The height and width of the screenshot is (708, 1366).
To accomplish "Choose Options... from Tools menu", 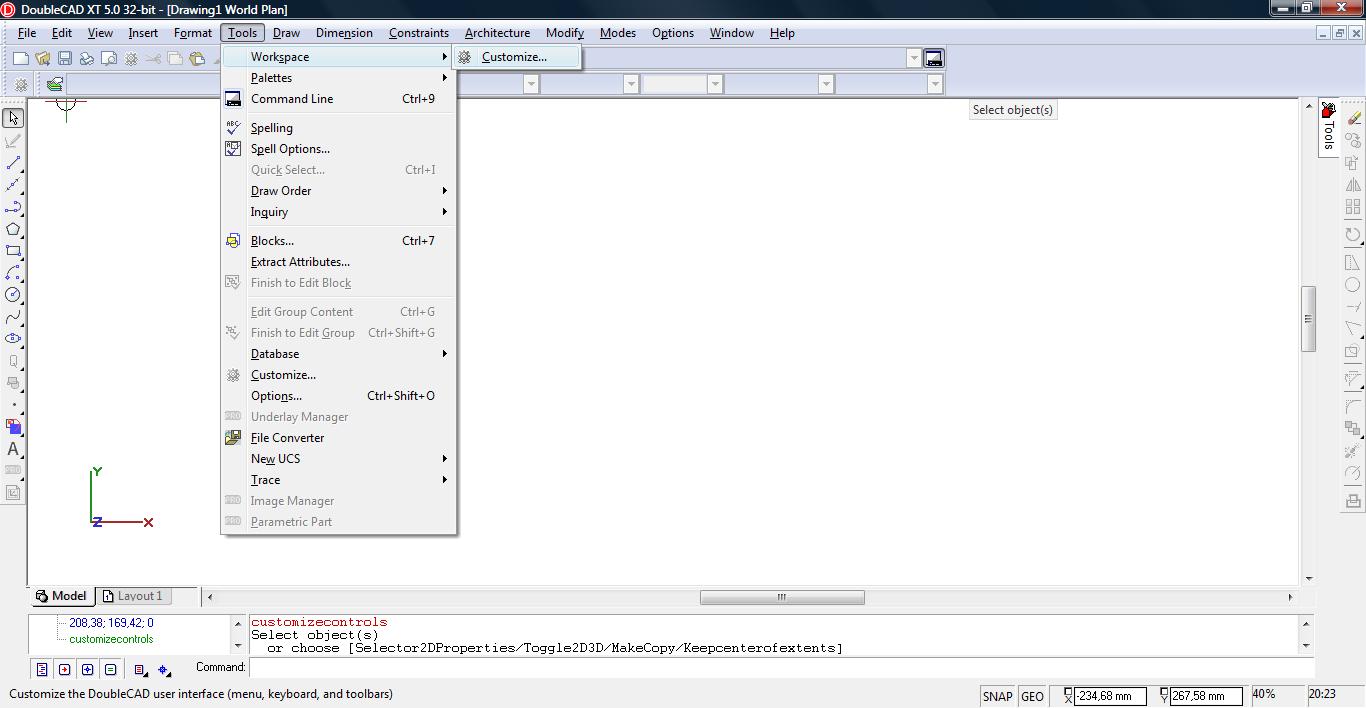I will (276, 396).
